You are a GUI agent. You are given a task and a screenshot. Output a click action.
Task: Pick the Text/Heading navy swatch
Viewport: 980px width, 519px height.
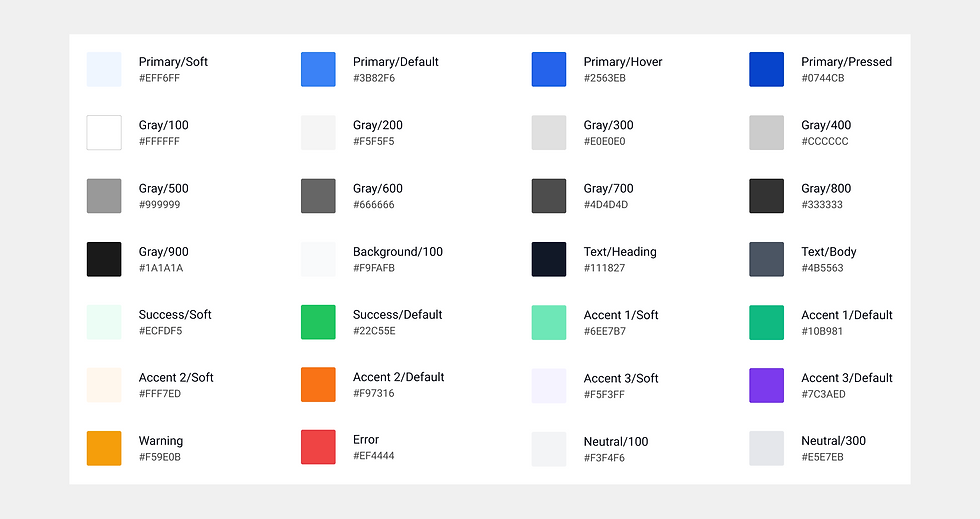click(x=549, y=259)
